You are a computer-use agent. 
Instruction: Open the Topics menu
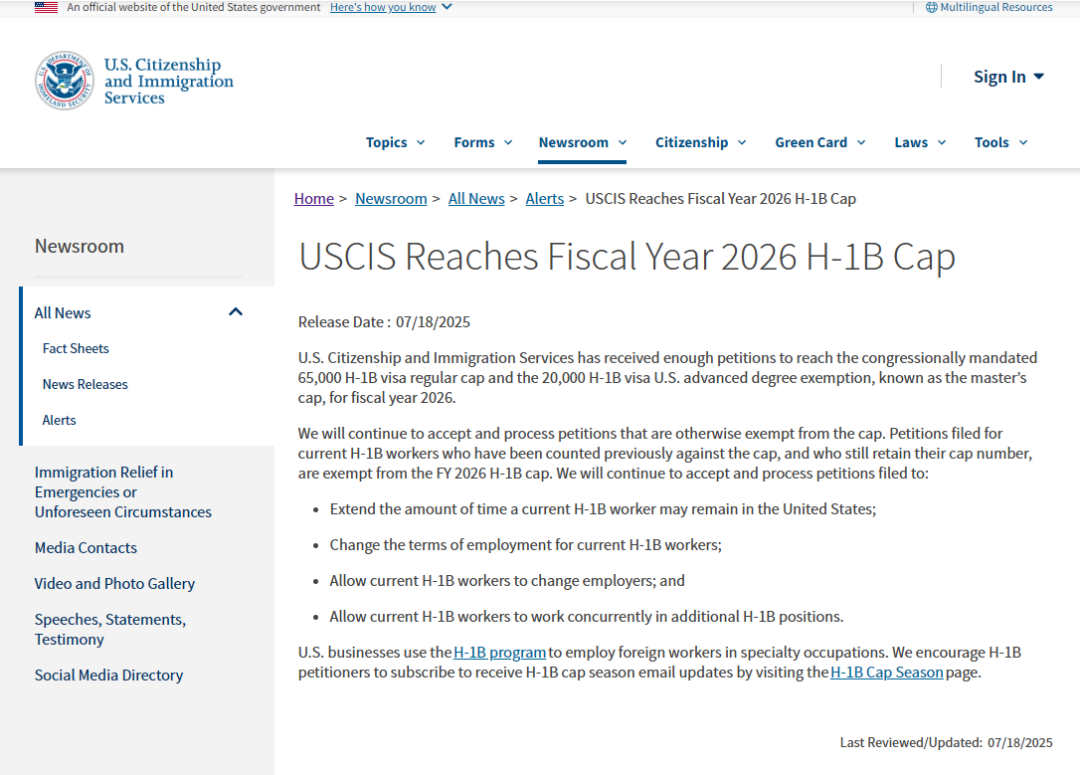tap(386, 142)
